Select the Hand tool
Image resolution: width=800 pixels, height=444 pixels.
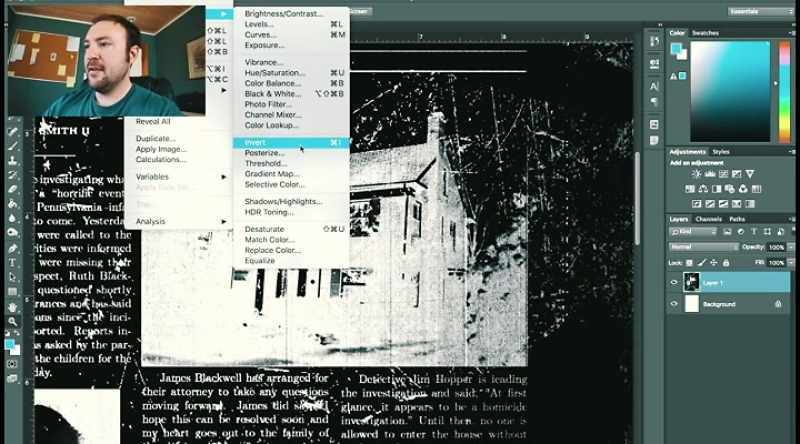tap(12, 307)
